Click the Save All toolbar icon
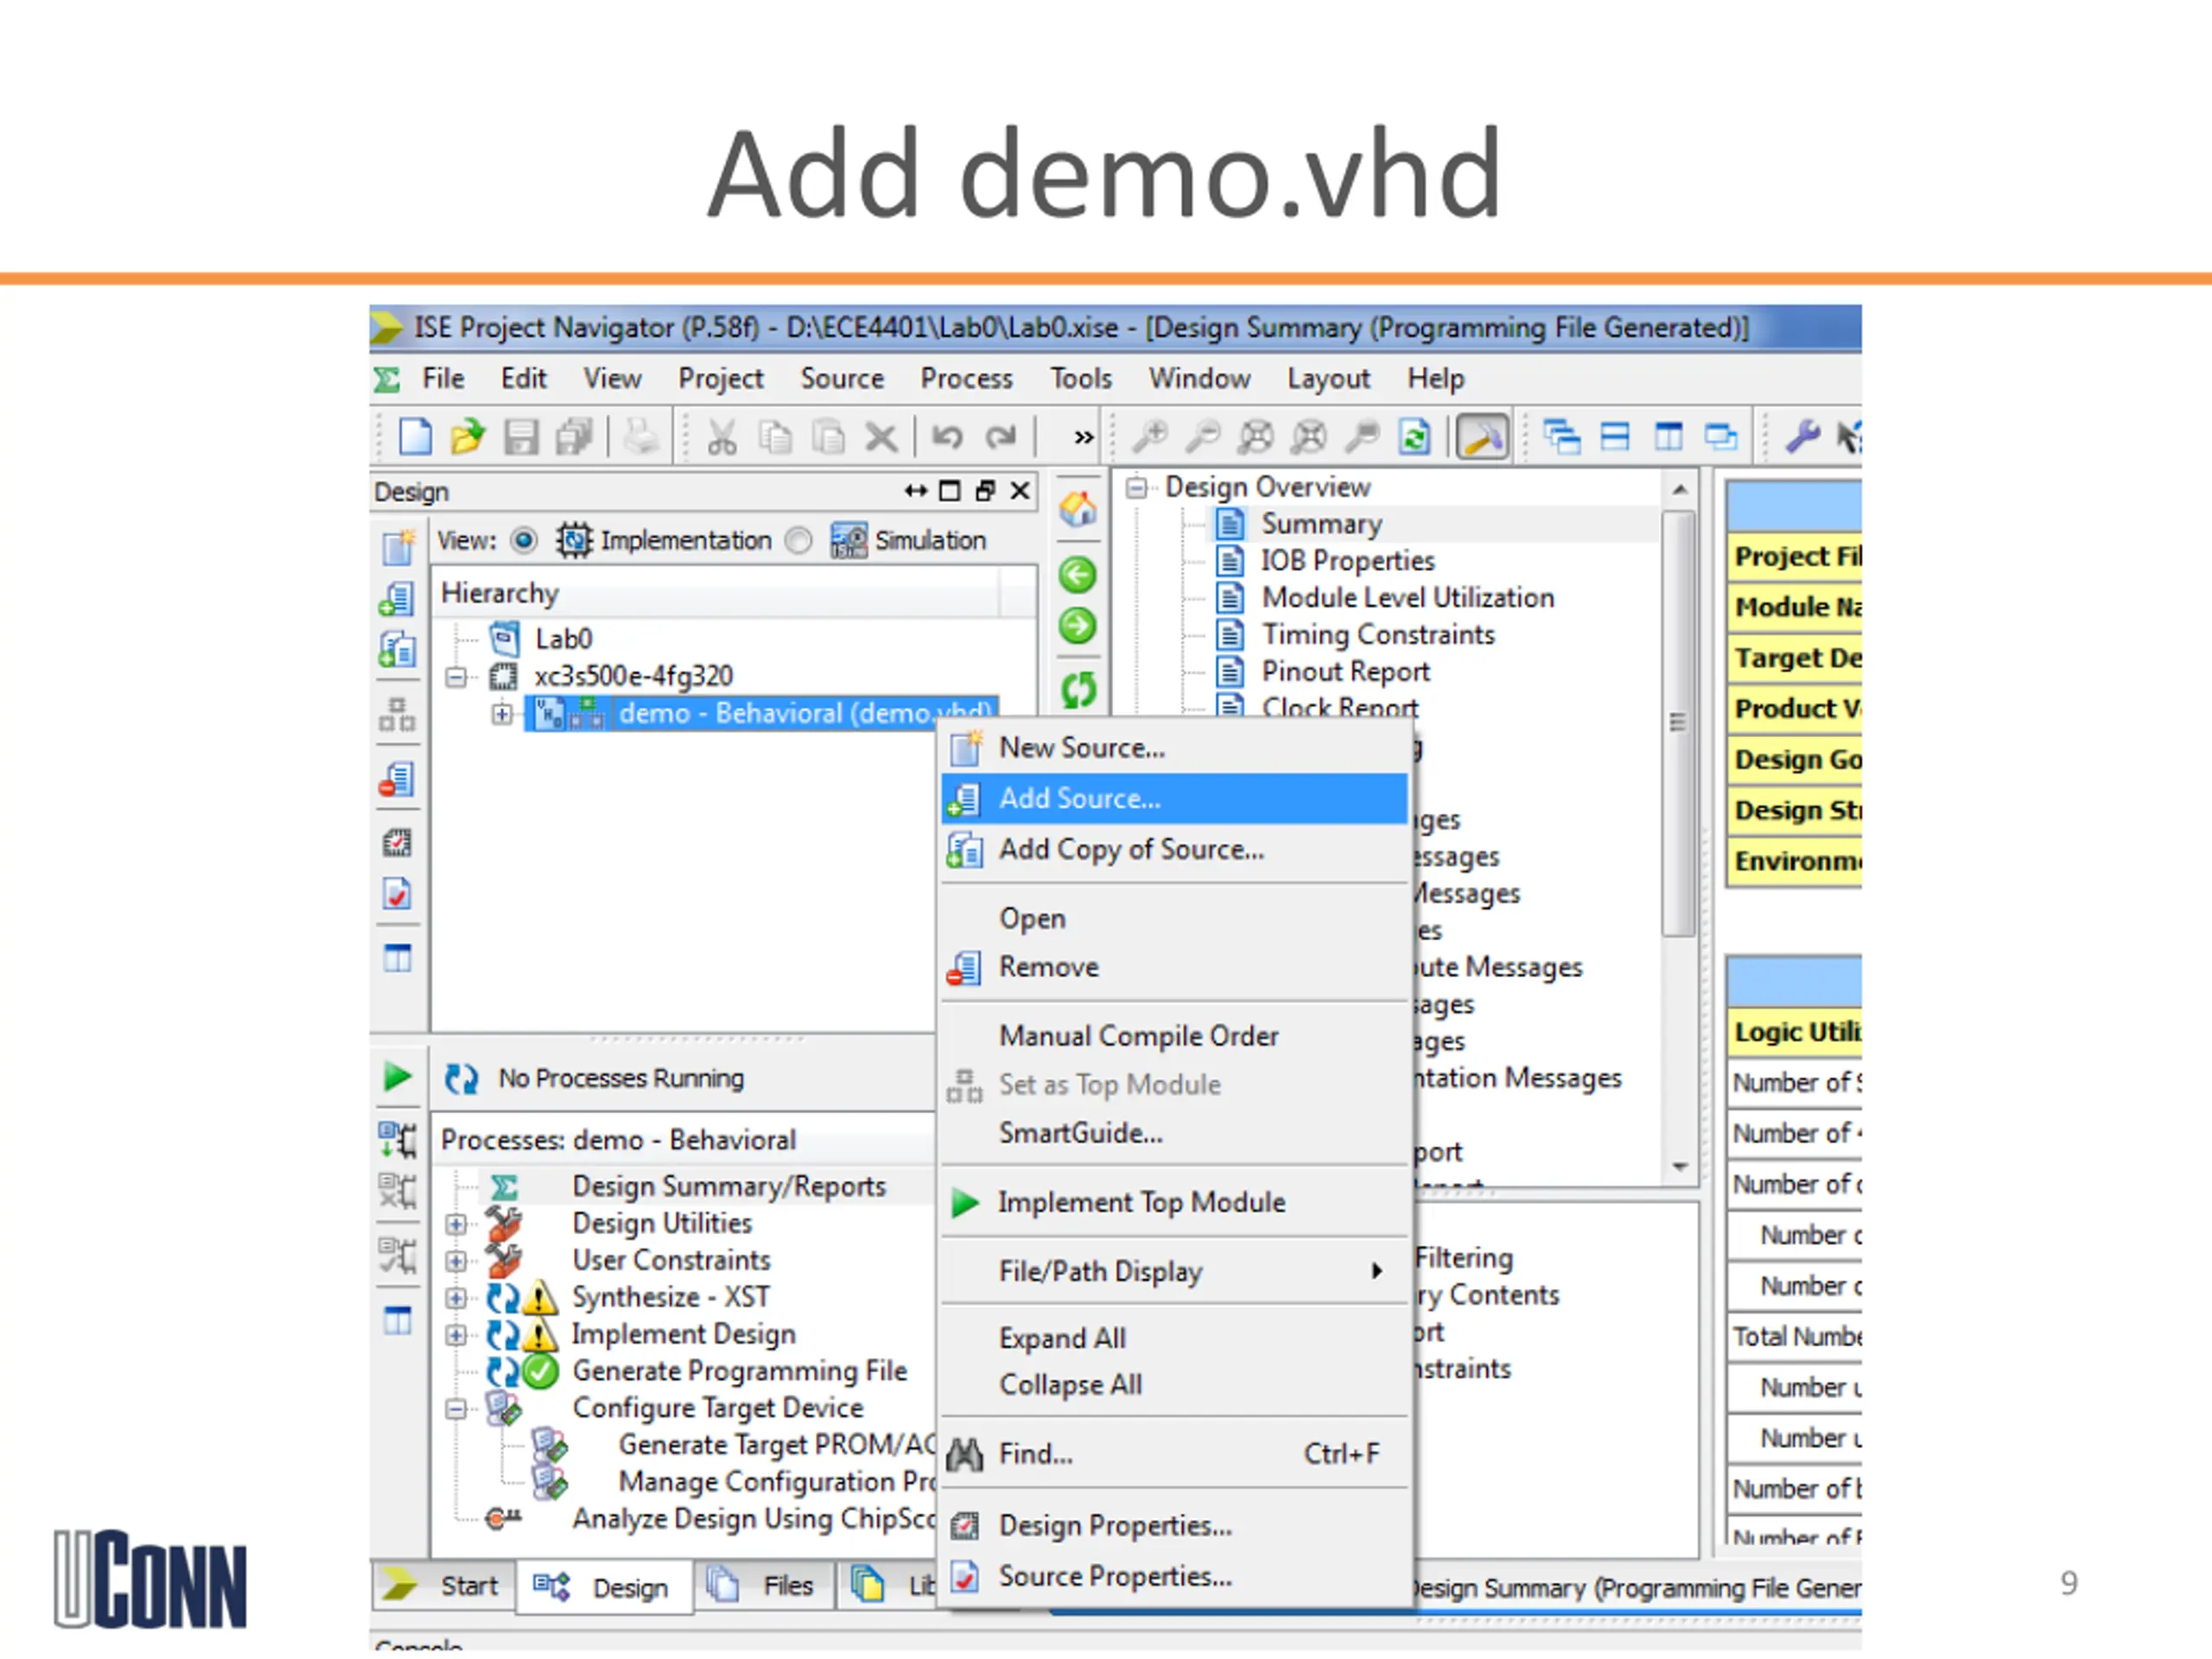The height and width of the screenshot is (1659, 2212). 575,437
